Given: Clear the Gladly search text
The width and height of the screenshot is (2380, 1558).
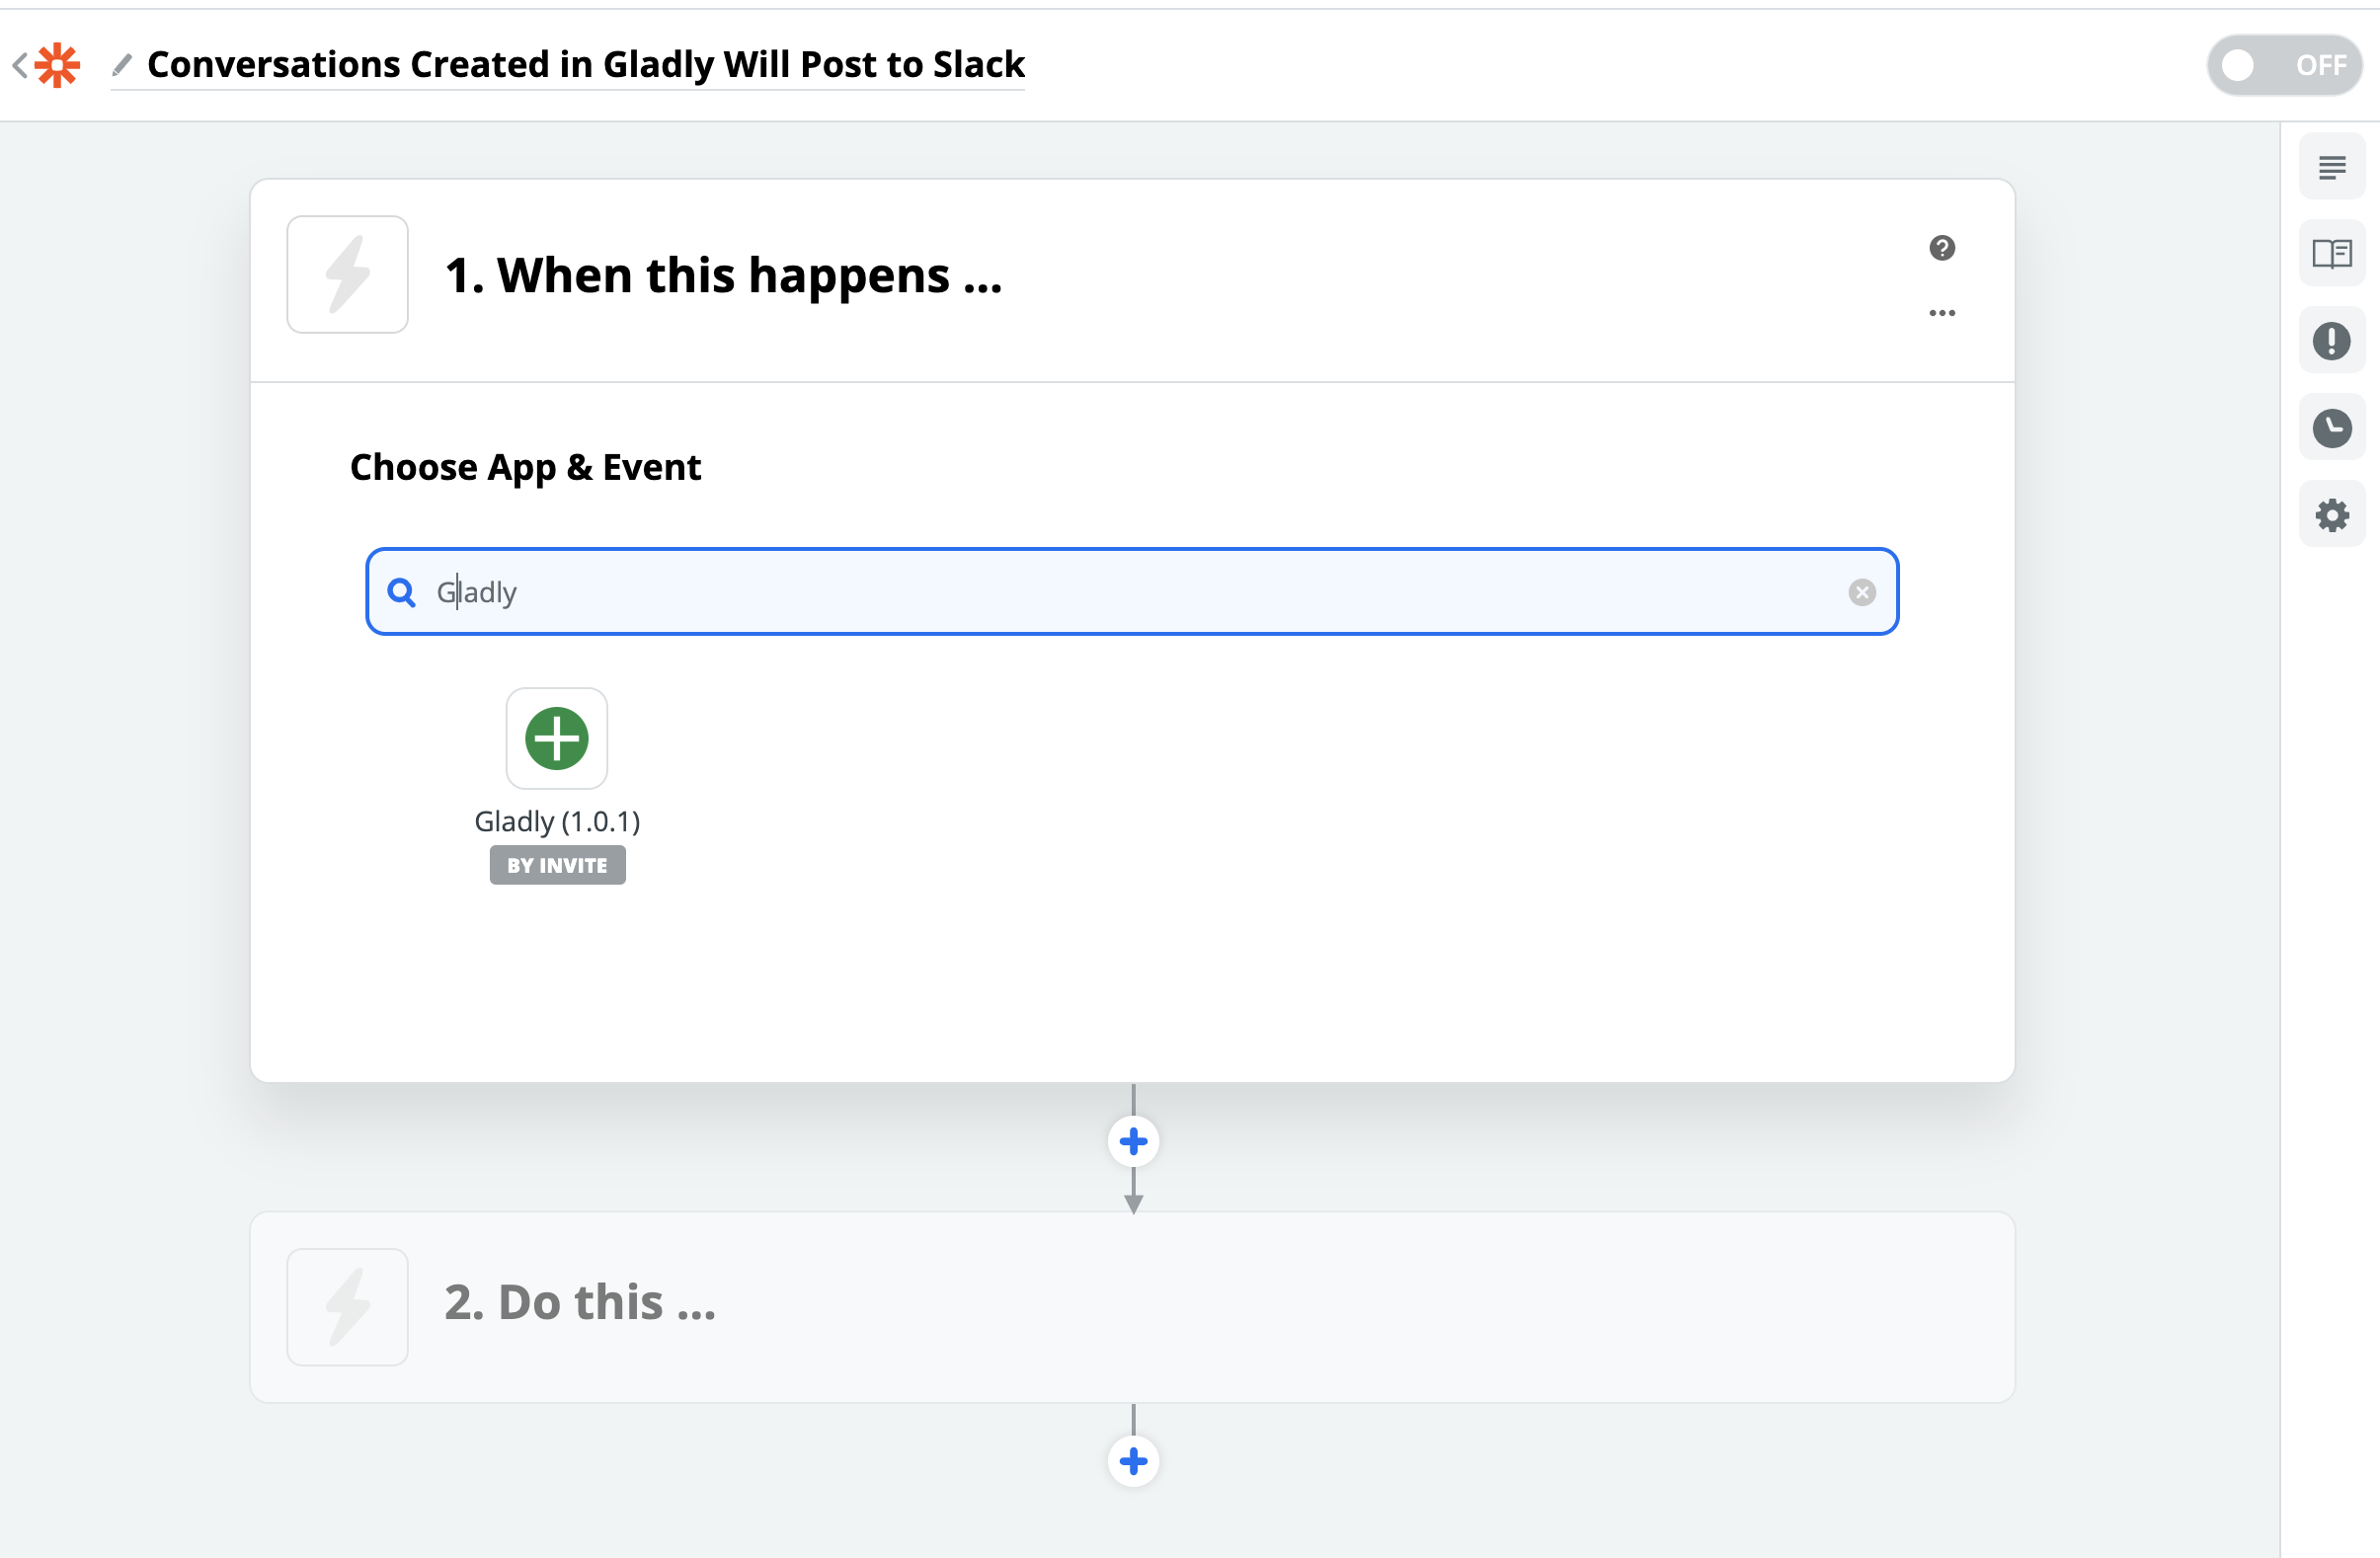Looking at the screenshot, I should click(x=1861, y=593).
